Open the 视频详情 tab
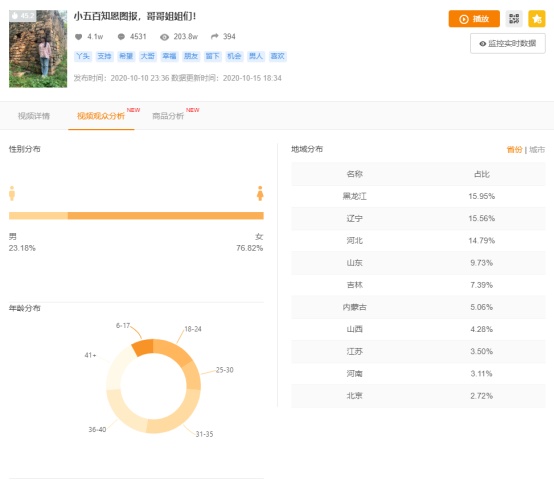 pyautogui.click(x=34, y=116)
